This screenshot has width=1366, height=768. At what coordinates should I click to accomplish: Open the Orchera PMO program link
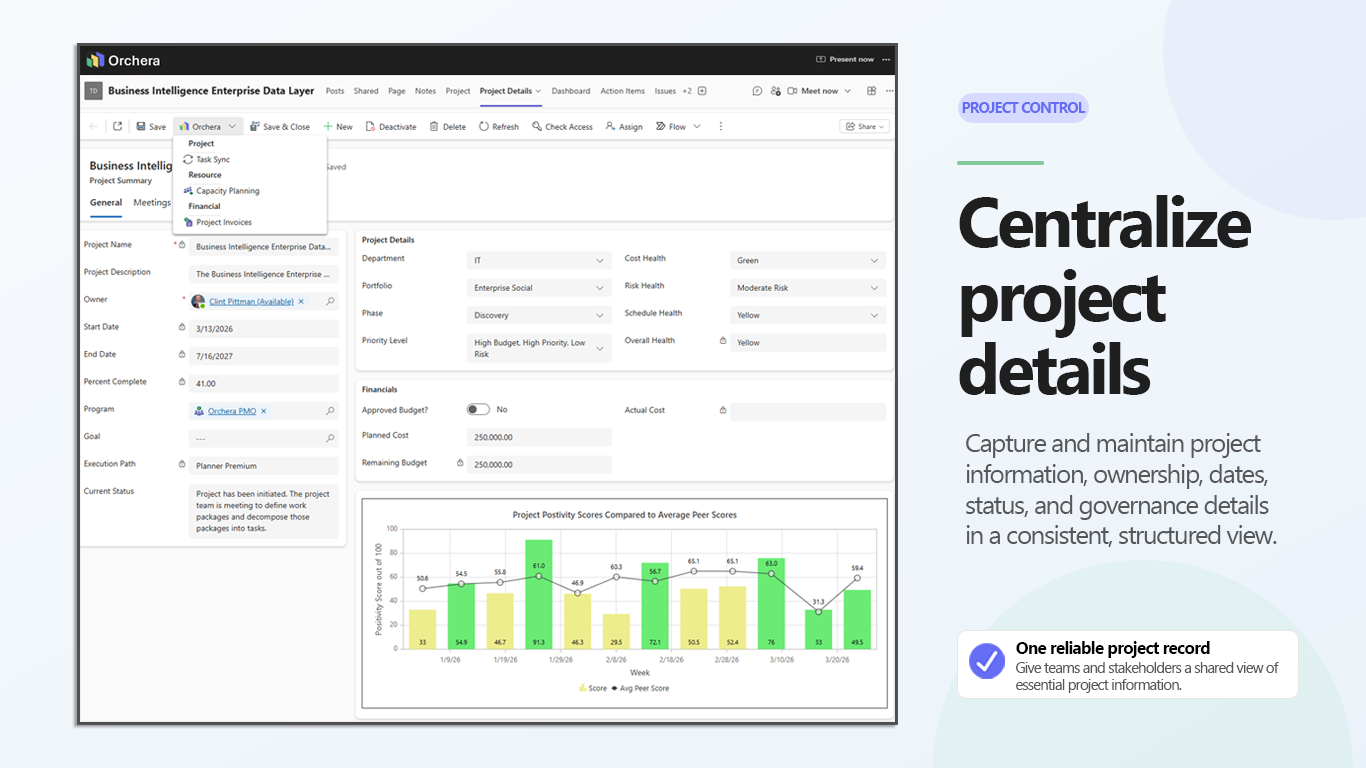click(231, 411)
